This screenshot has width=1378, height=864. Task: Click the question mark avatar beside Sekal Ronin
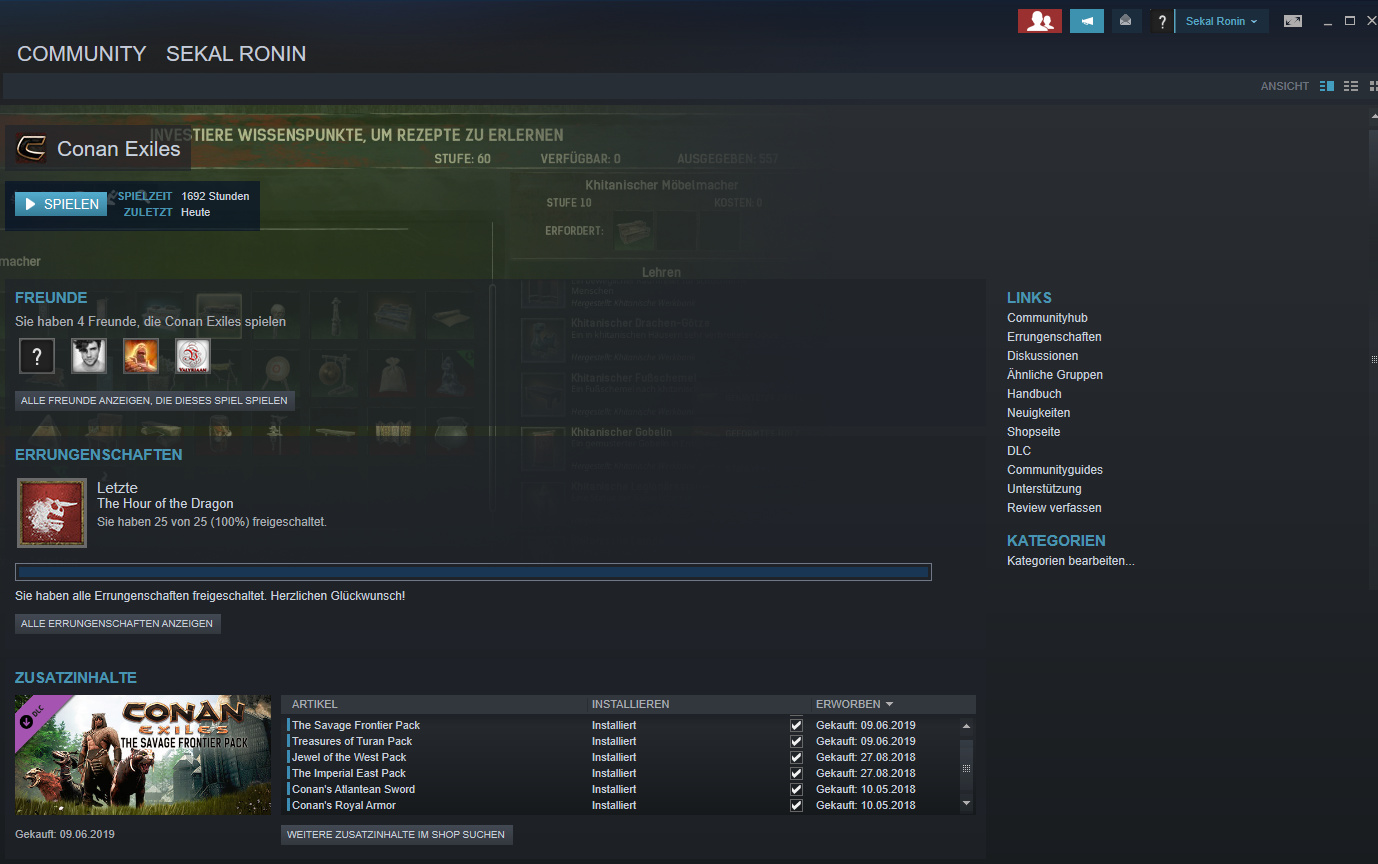1161,21
